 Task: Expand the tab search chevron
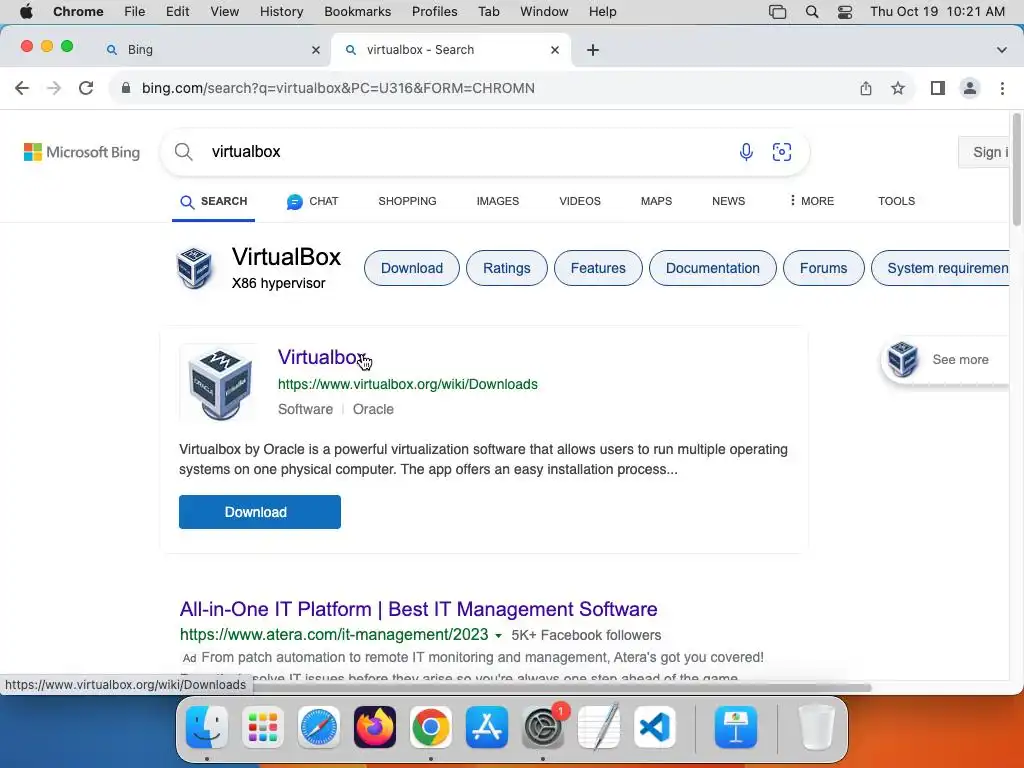pos(1001,50)
